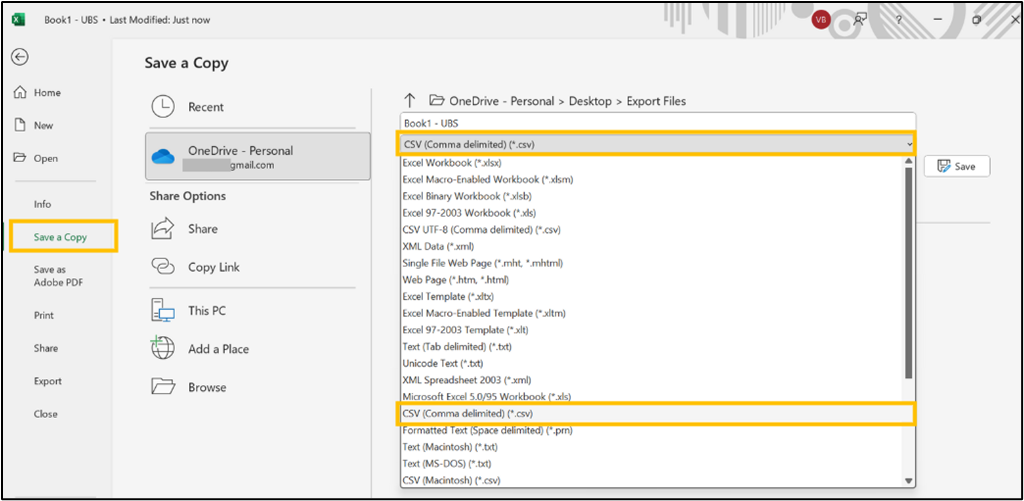1024x501 pixels.
Task: Open the feedback/comments icon in title bar
Action: (x=860, y=20)
